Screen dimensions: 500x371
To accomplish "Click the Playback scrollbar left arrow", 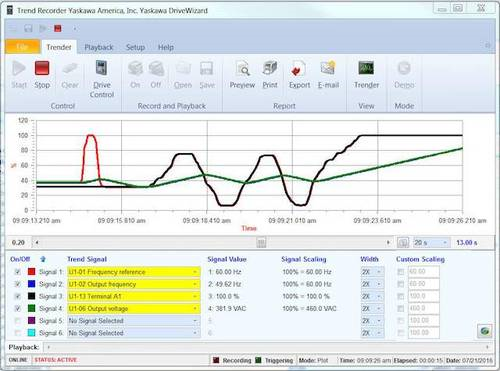I will (49, 347).
